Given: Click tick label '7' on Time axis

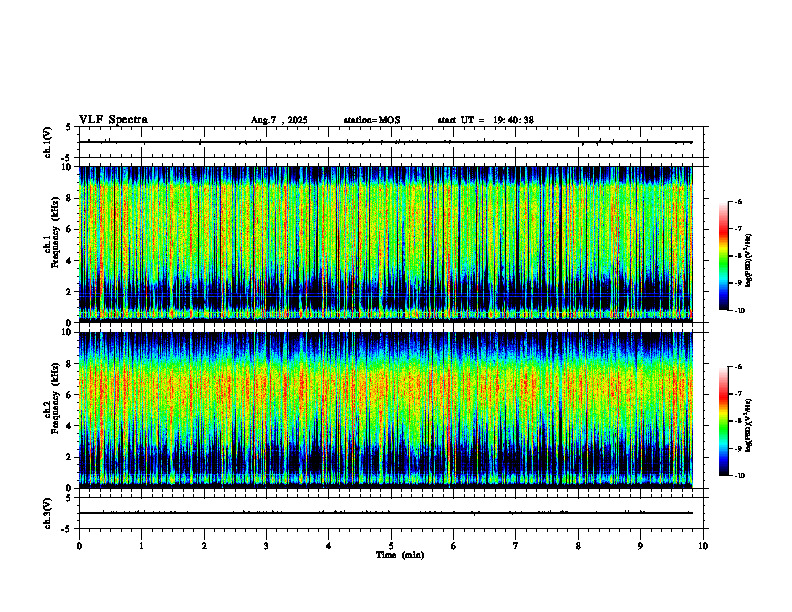Looking at the screenshot, I should (516, 546).
